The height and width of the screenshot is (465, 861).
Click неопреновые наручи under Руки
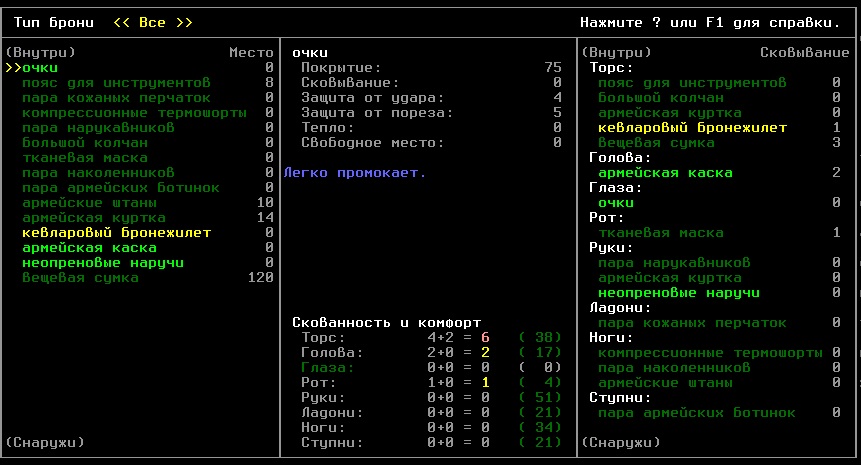click(x=679, y=293)
